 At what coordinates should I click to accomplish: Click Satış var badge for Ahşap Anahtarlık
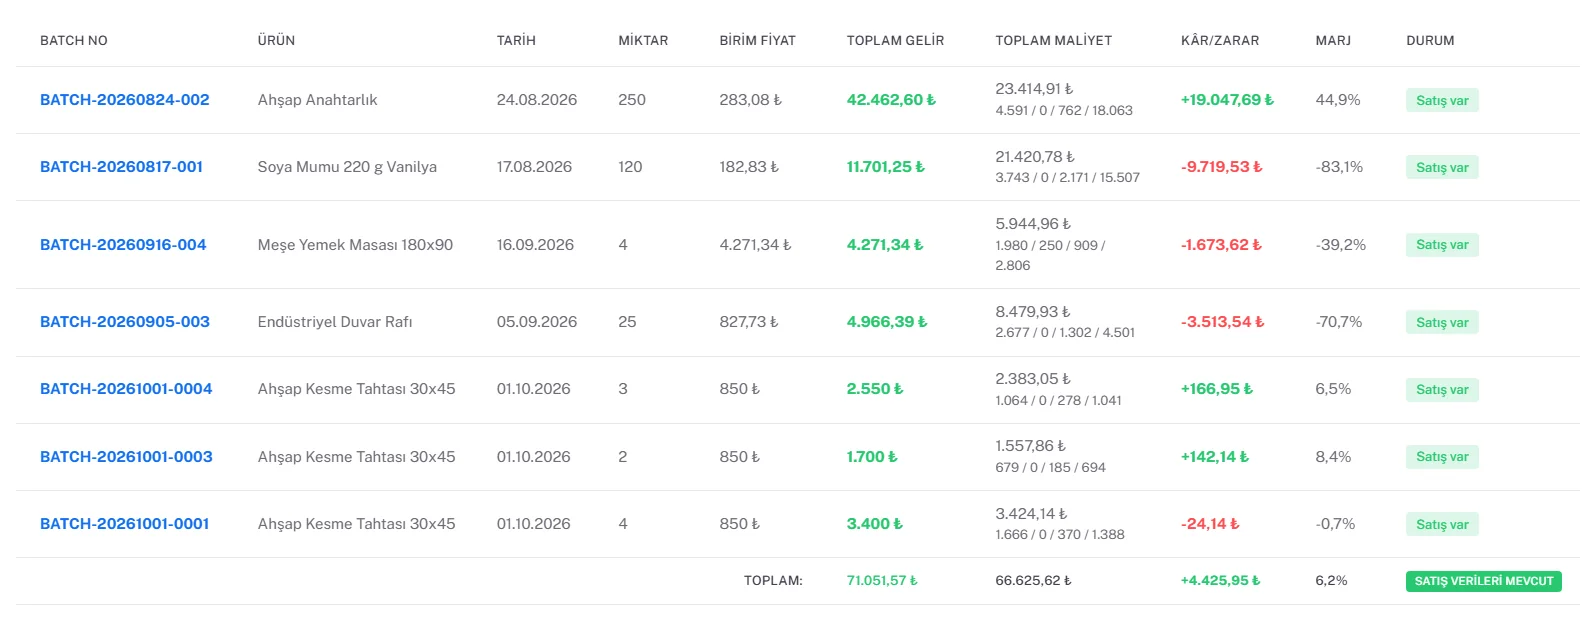1442,101
